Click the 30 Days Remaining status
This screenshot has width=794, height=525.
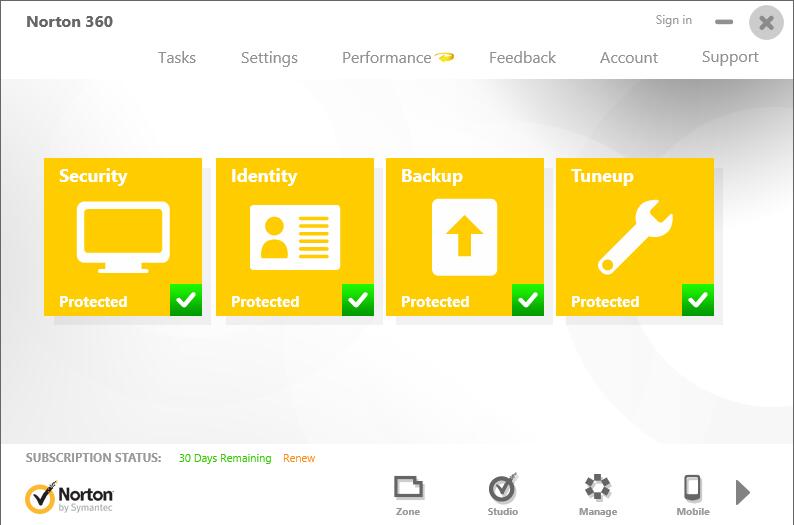[x=225, y=458]
